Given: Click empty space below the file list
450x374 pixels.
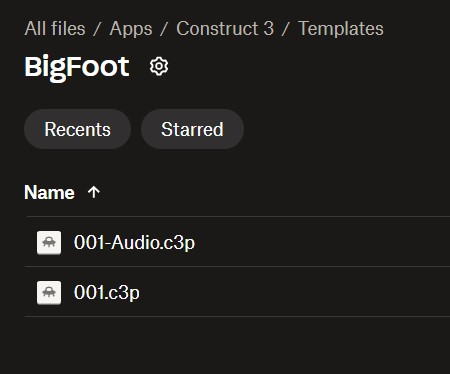Looking at the screenshot, I should [x=233, y=345].
